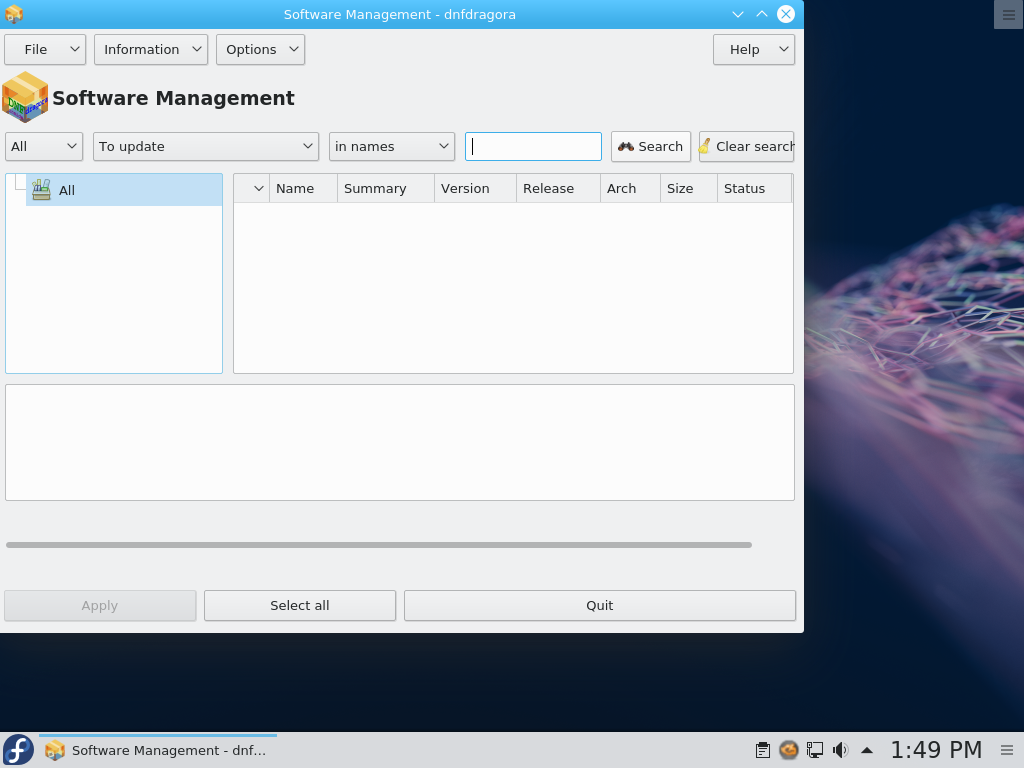Click the package description text area
Screen dimensions: 1024x768
(400, 443)
